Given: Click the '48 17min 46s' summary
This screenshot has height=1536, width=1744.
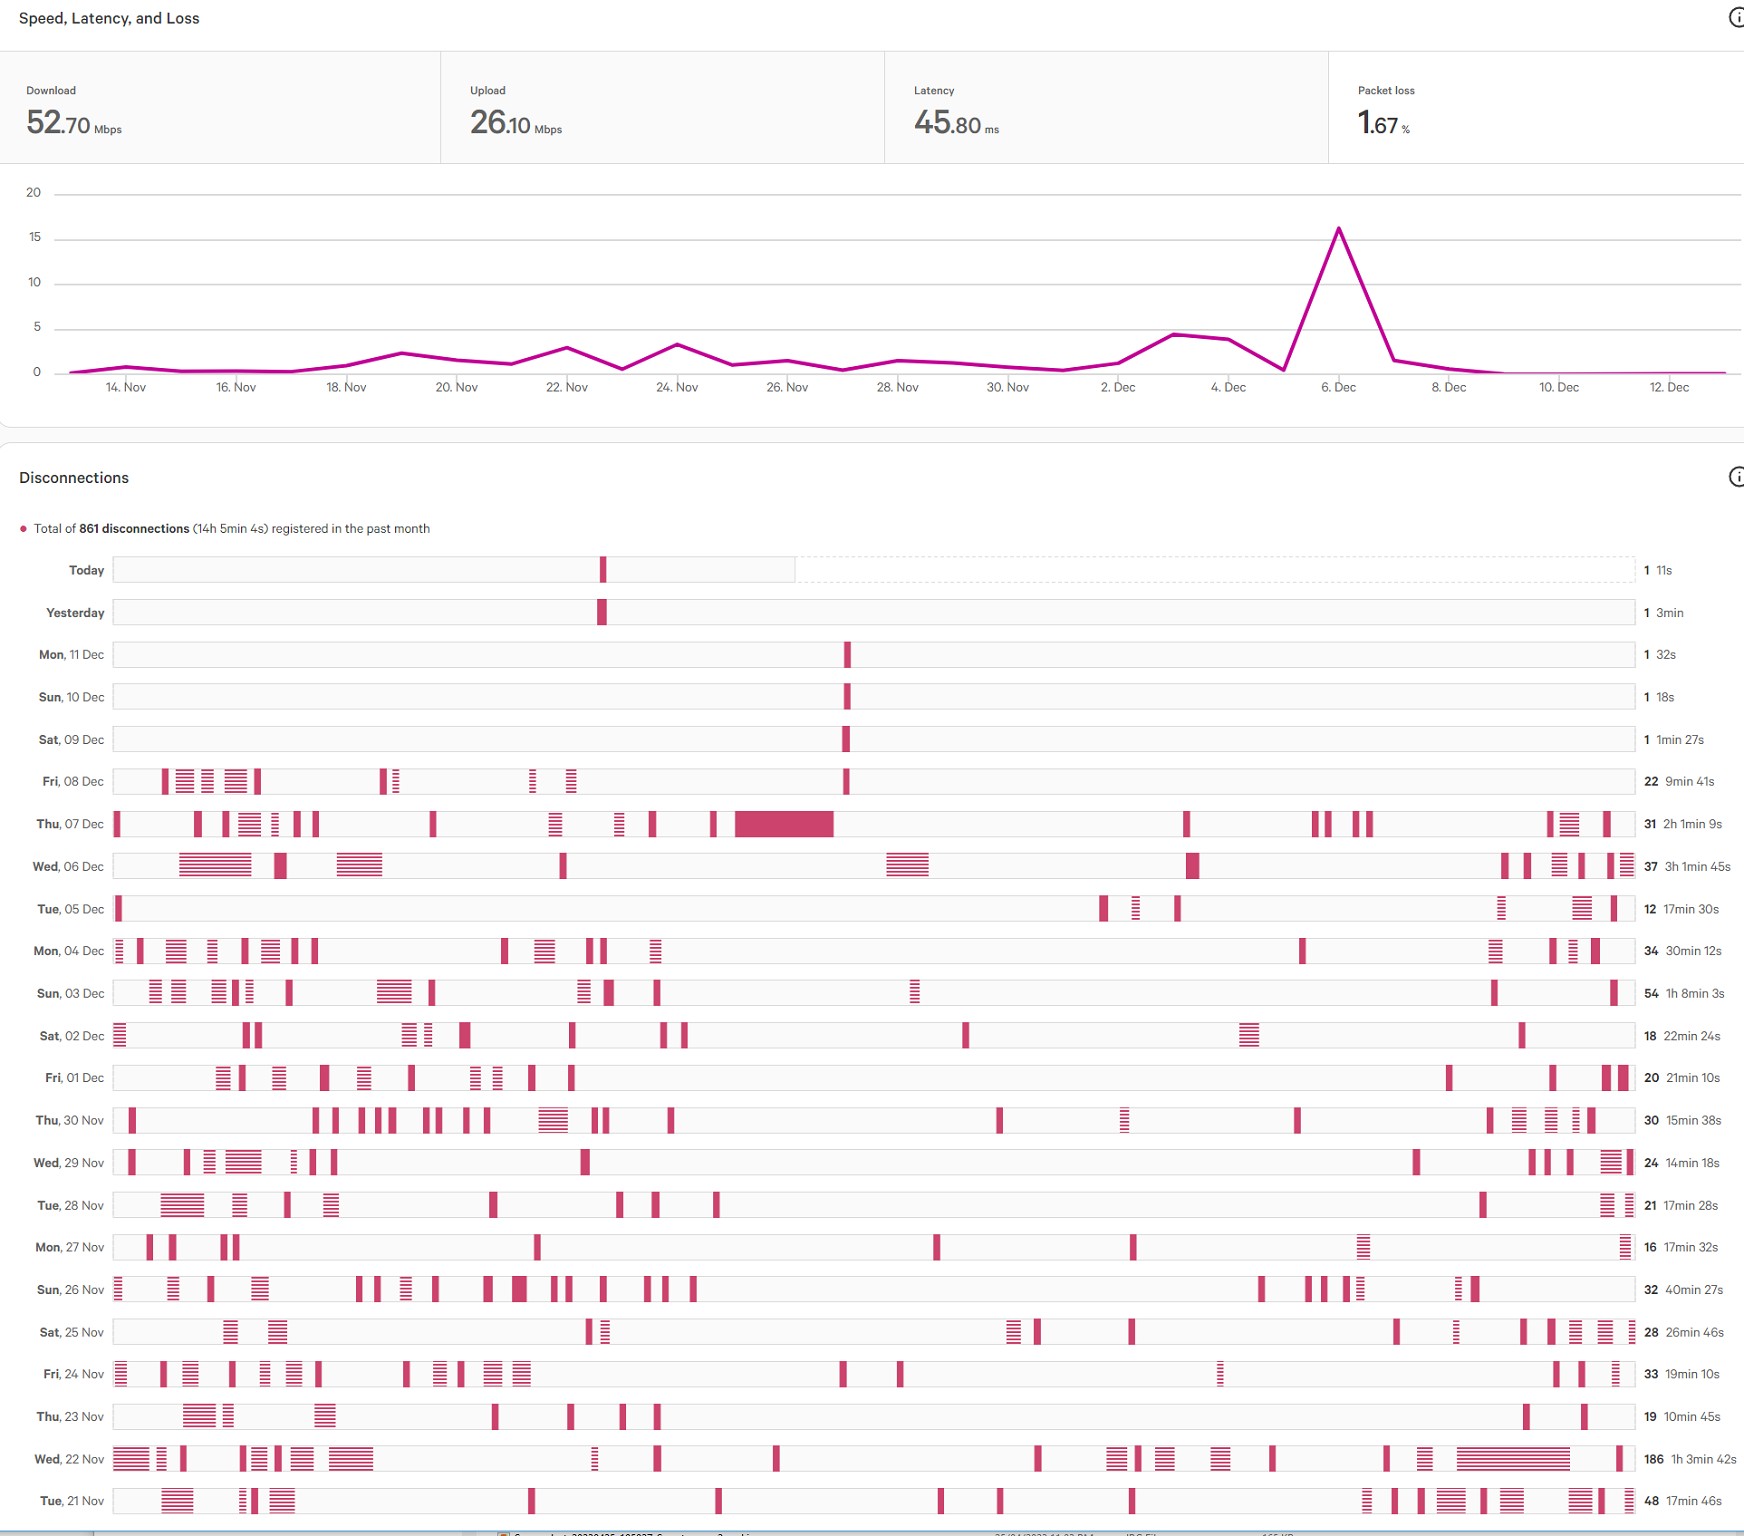Looking at the screenshot, I should (1684, 1501).
